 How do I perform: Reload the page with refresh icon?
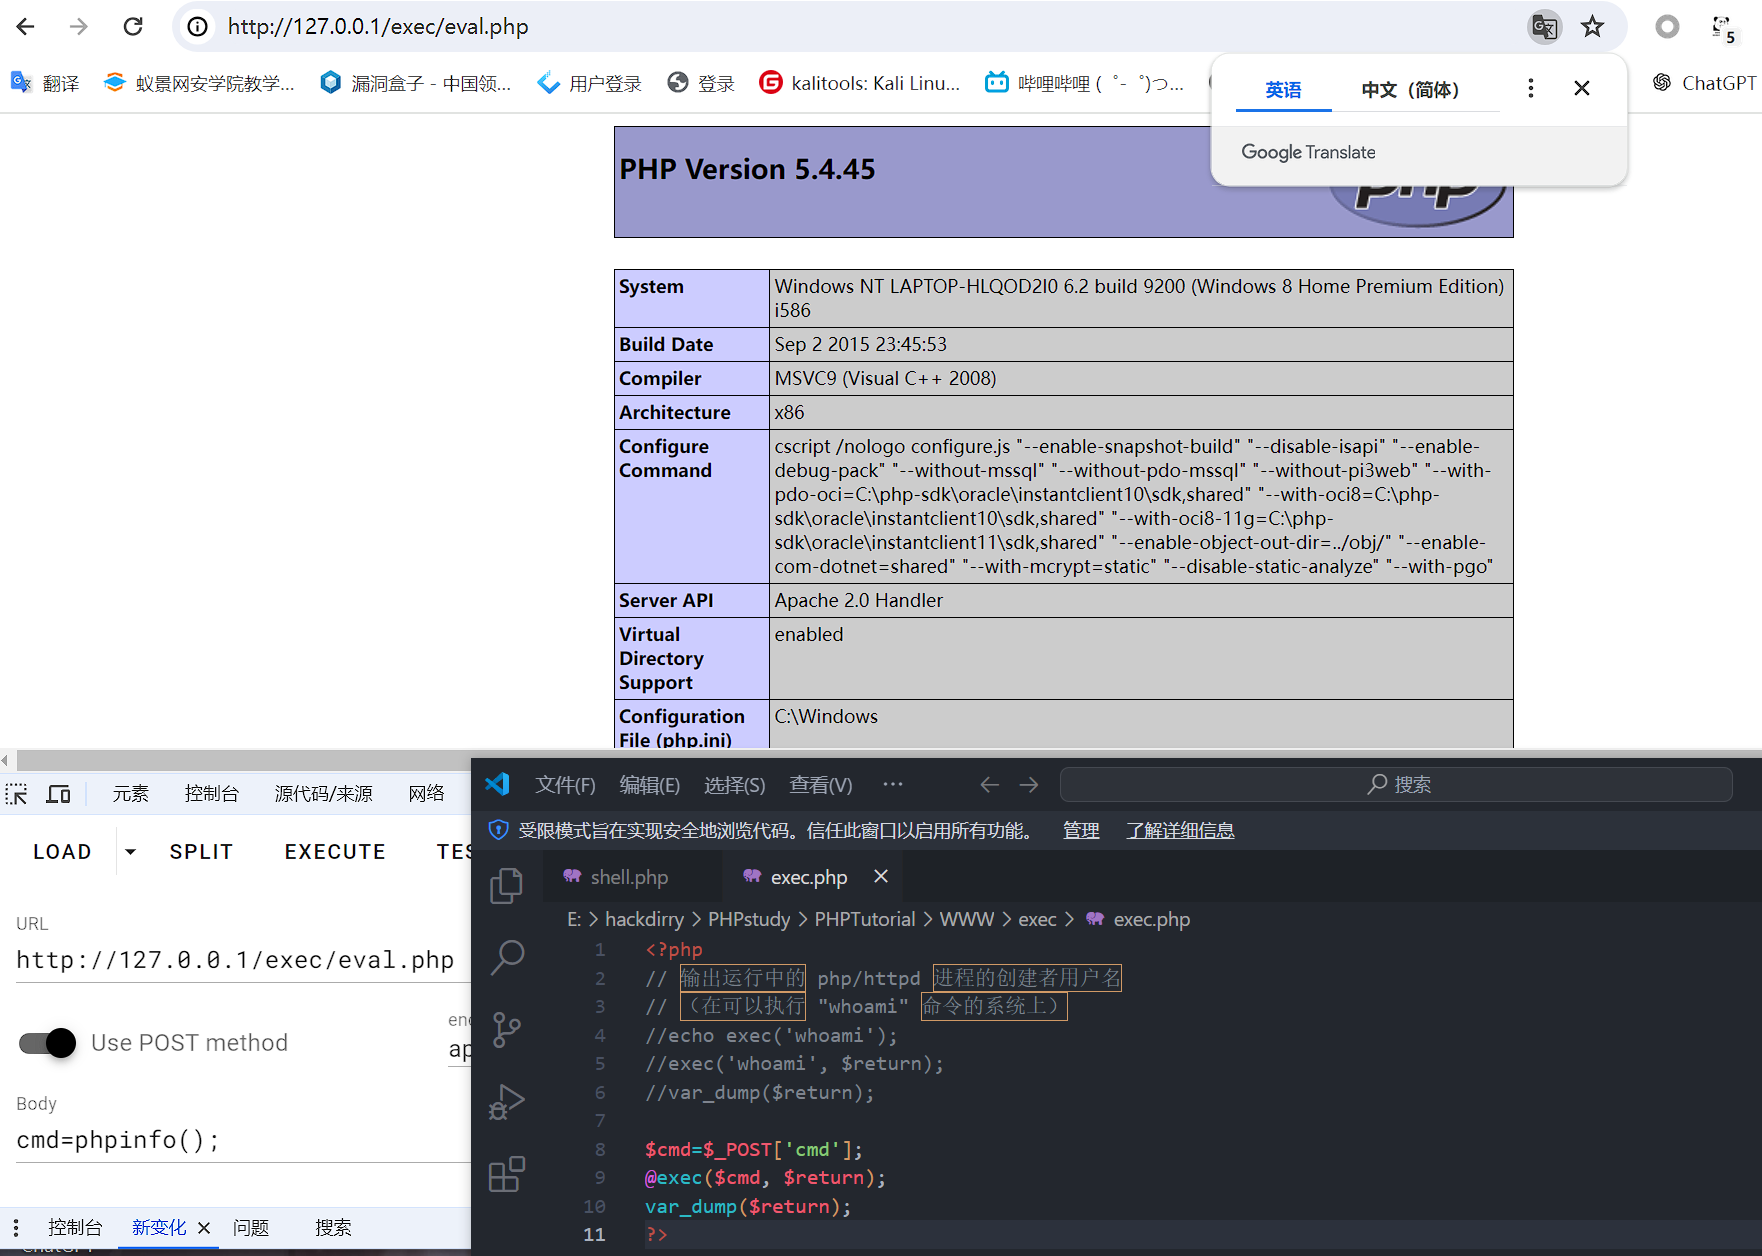[133, 27]
